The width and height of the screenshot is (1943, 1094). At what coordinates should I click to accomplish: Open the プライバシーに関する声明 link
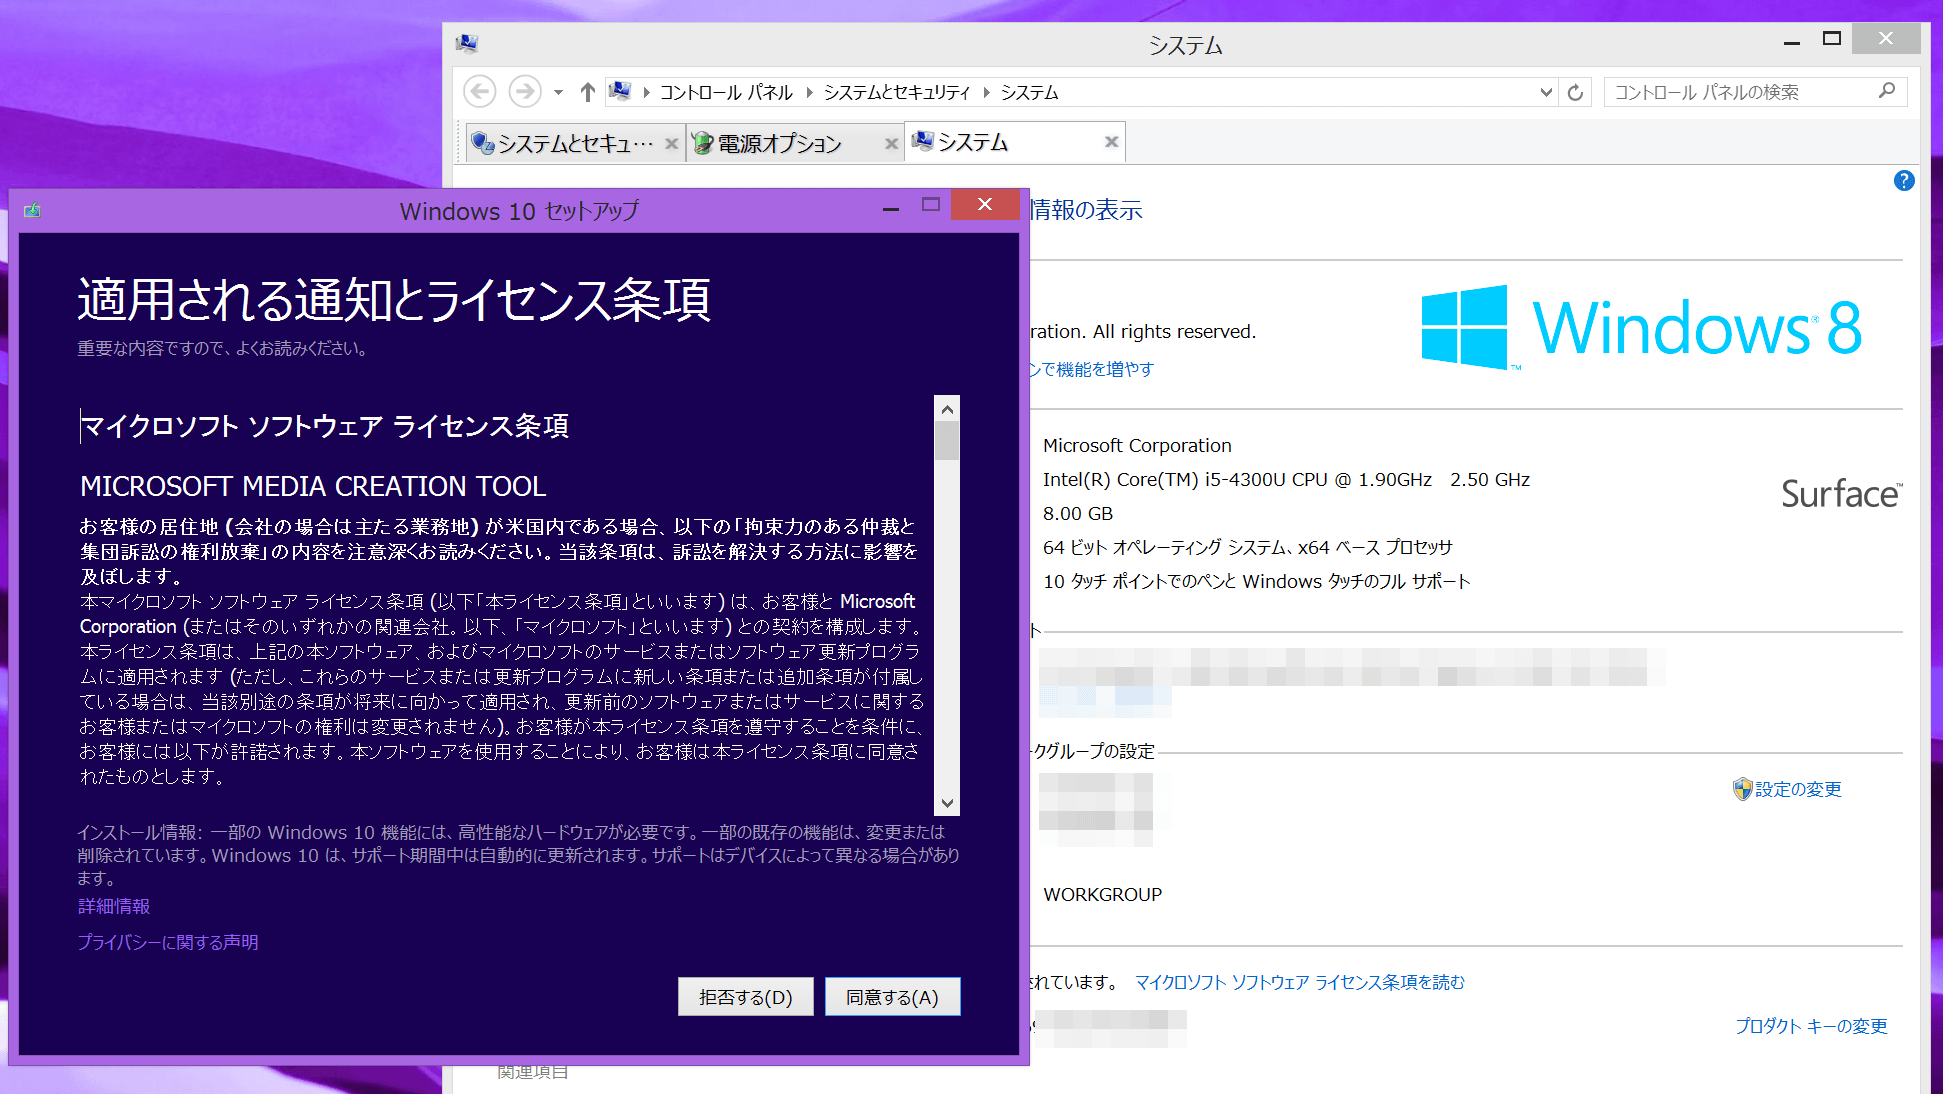coord(168,942)
